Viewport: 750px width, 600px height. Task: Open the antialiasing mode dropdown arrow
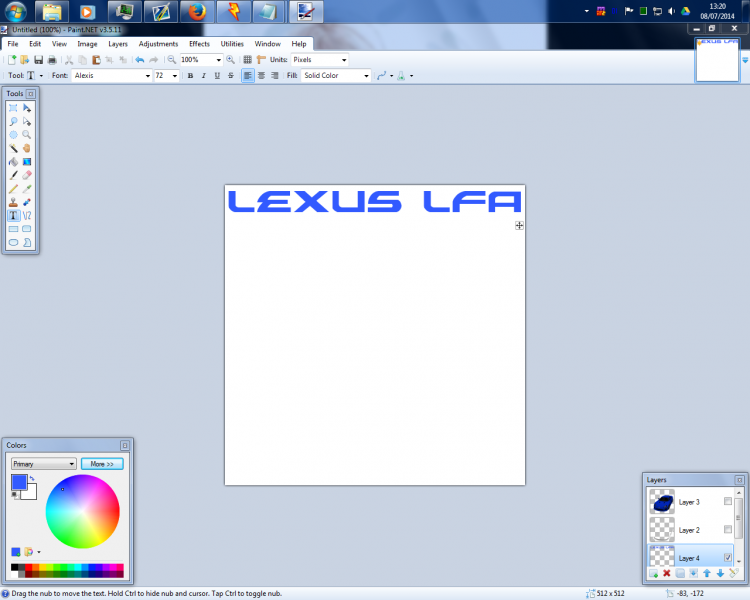(391, 76)
